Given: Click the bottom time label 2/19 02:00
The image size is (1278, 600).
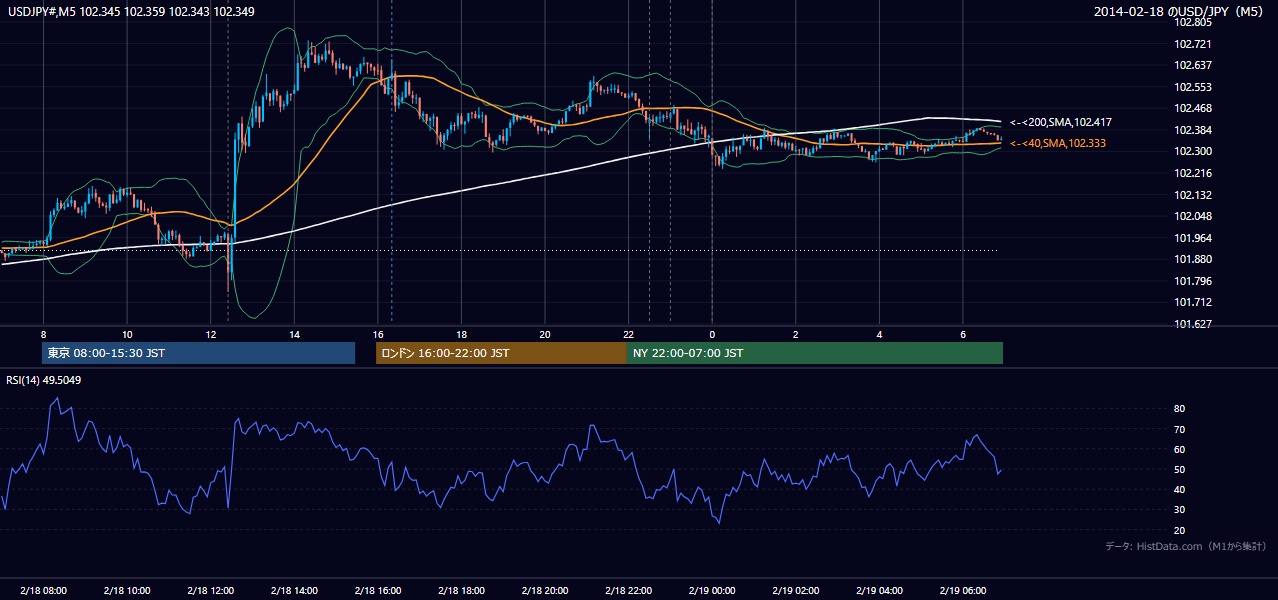Looking at the screenshot, I should pyautogui.click(x=795, y=590).
